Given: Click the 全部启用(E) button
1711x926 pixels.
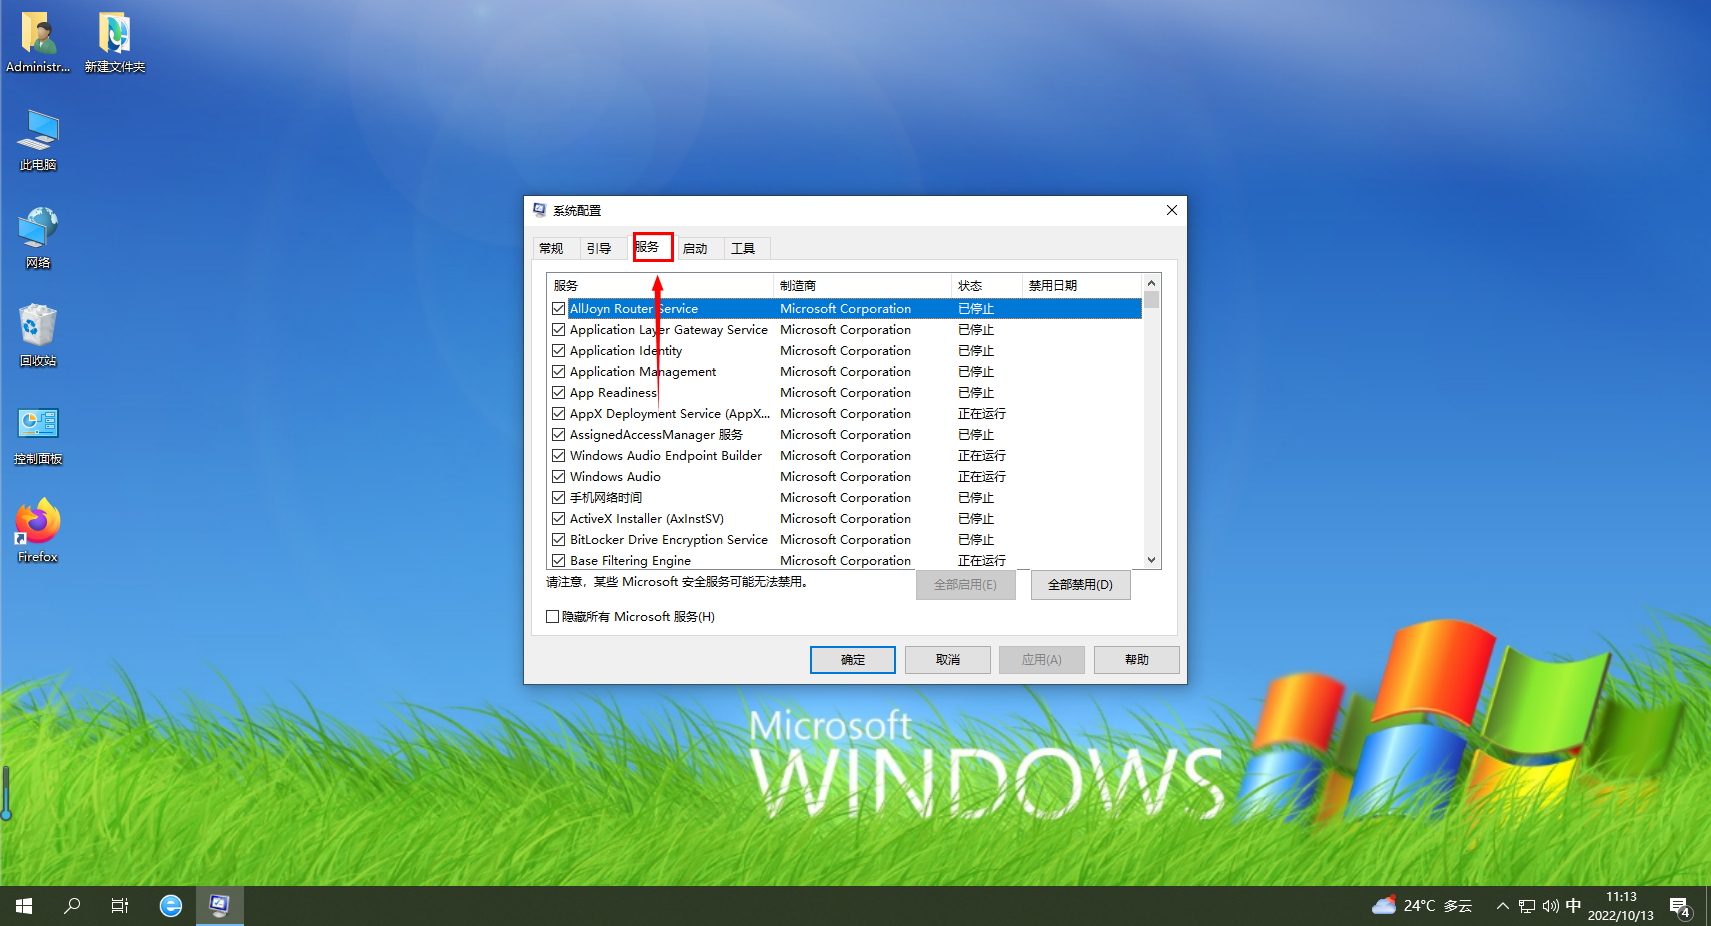Looking at the screenshot, I should (x=965, y=585).
